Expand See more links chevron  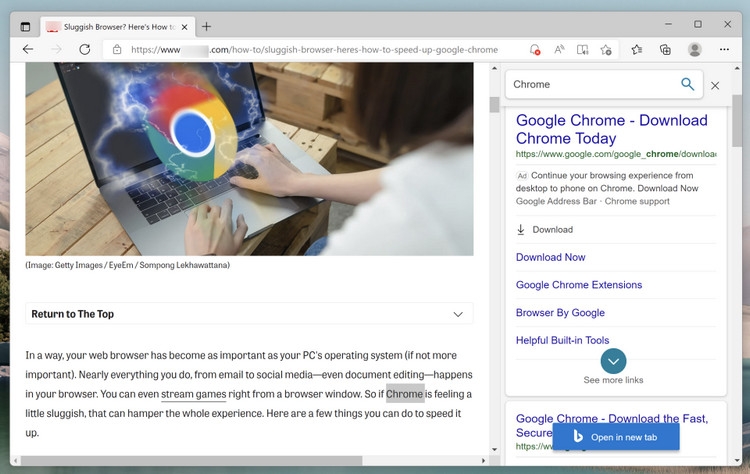[614, 361]
